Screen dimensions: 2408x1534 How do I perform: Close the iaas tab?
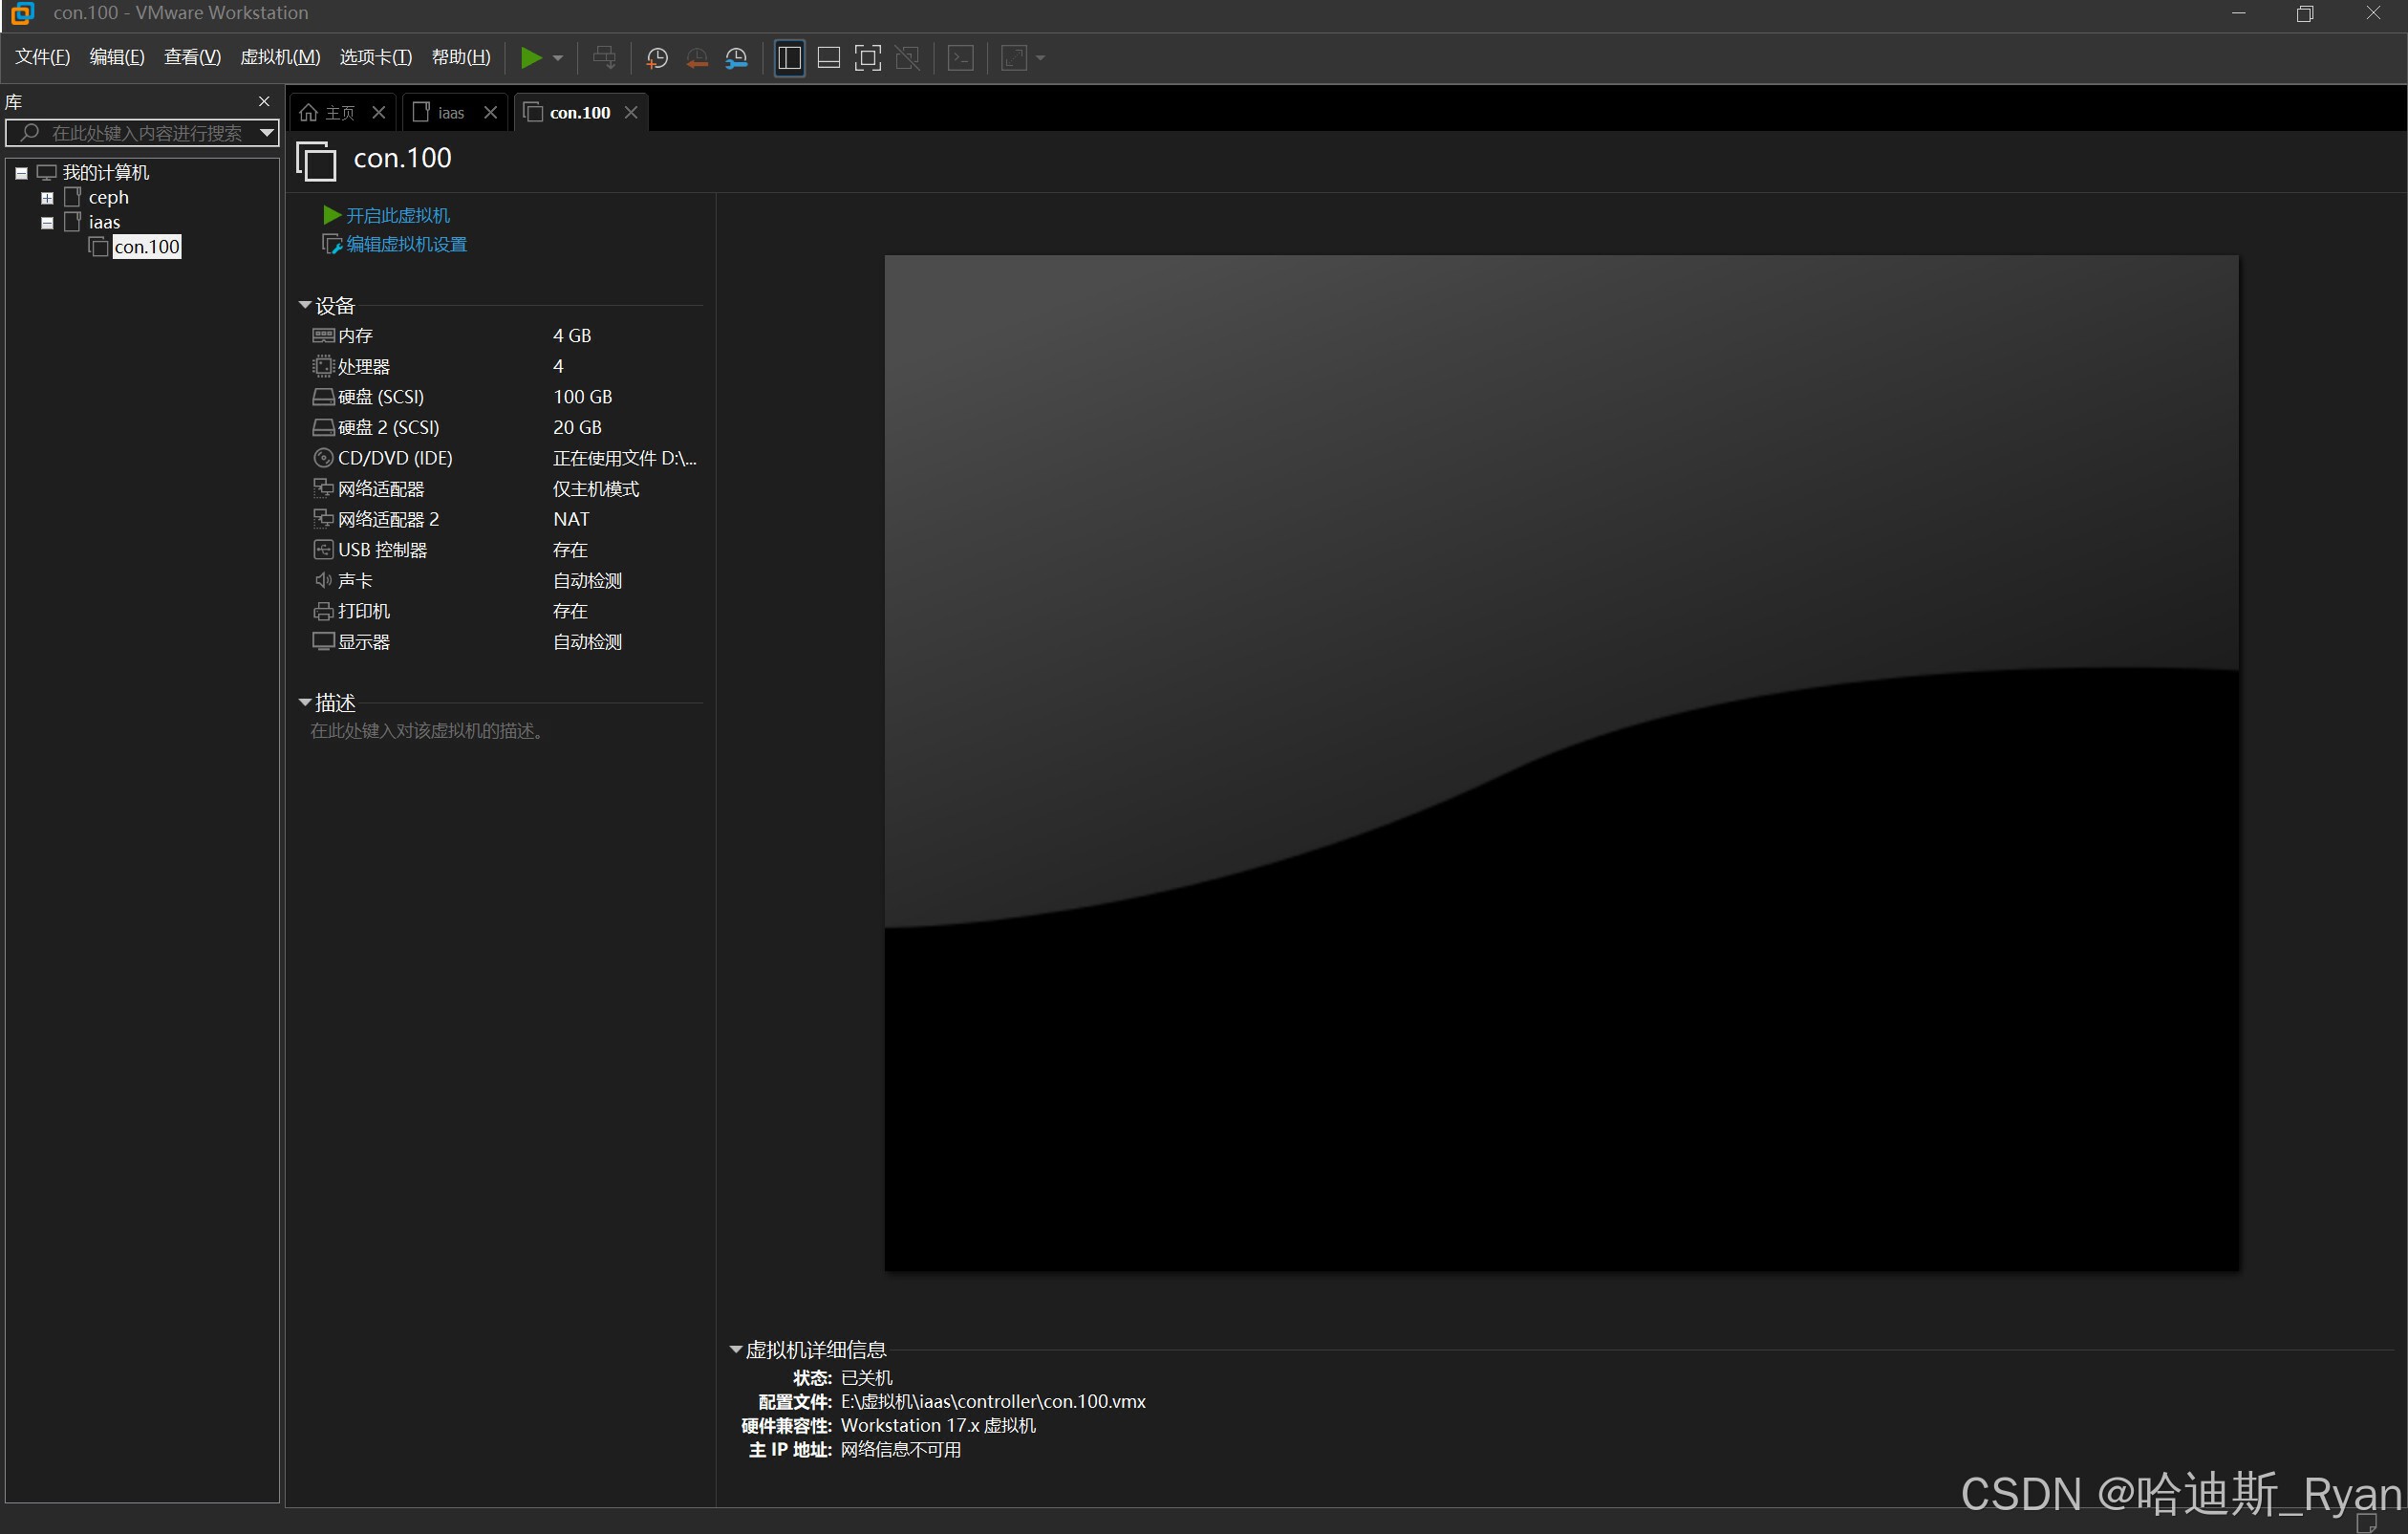tap(491, 113)
